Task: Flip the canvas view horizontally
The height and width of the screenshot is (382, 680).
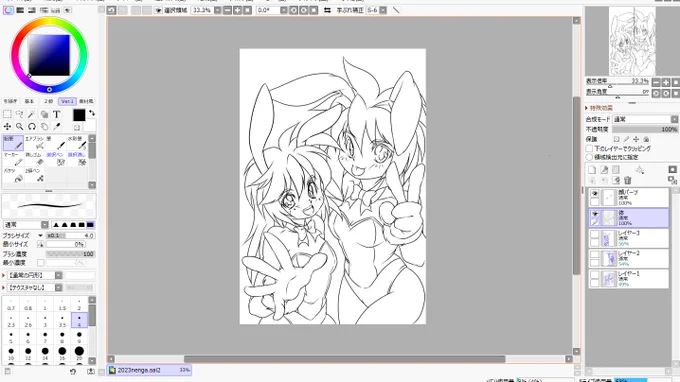Action: click(327, 10)
